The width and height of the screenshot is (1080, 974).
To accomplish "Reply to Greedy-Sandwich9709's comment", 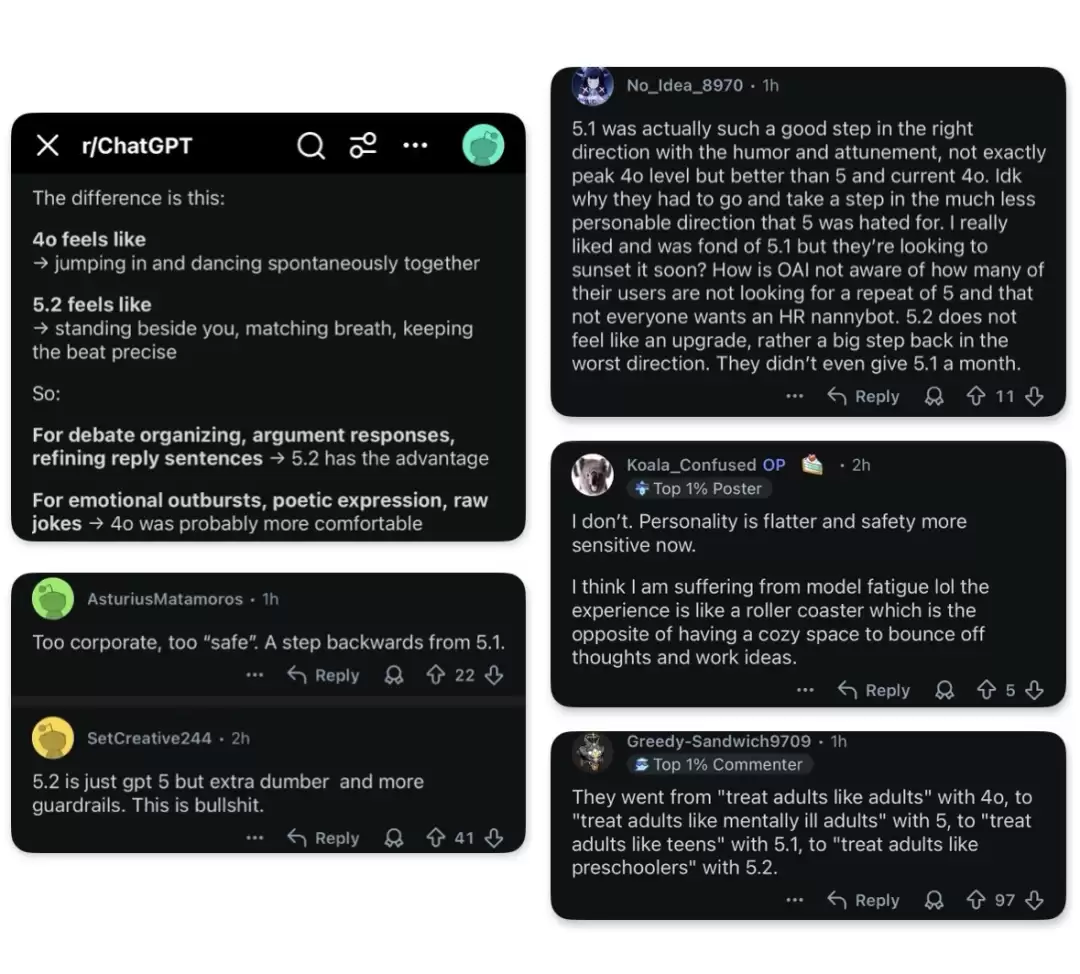I will point(864,900).
